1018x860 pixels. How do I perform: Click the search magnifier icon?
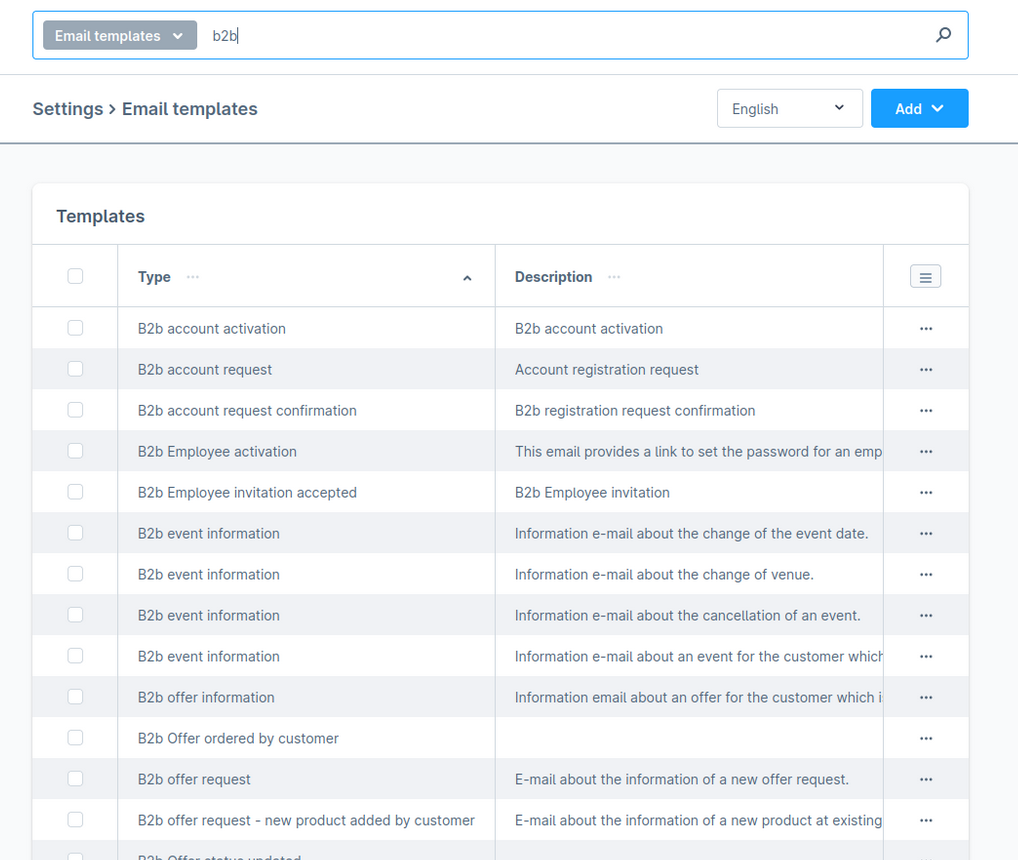tap(943, 35)
